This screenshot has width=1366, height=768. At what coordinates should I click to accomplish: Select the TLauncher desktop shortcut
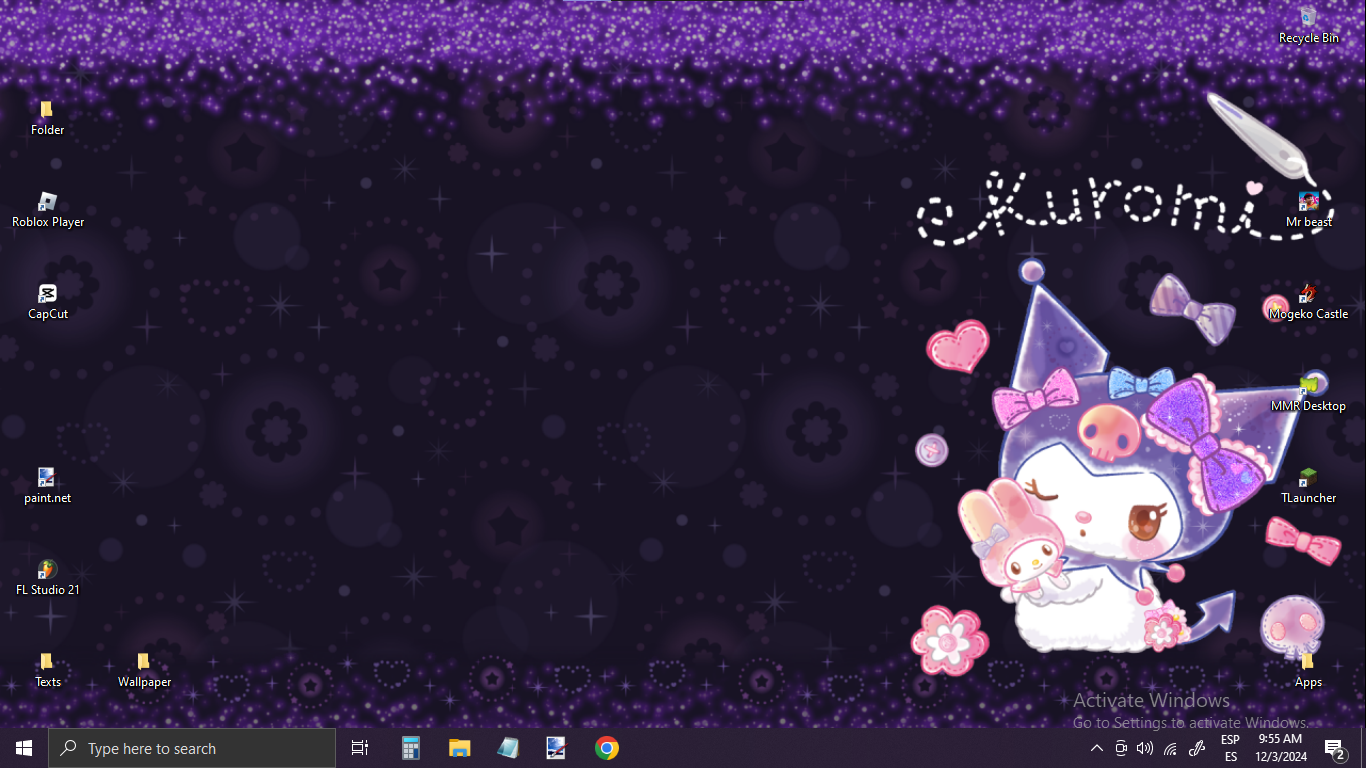click(1308, 485)
